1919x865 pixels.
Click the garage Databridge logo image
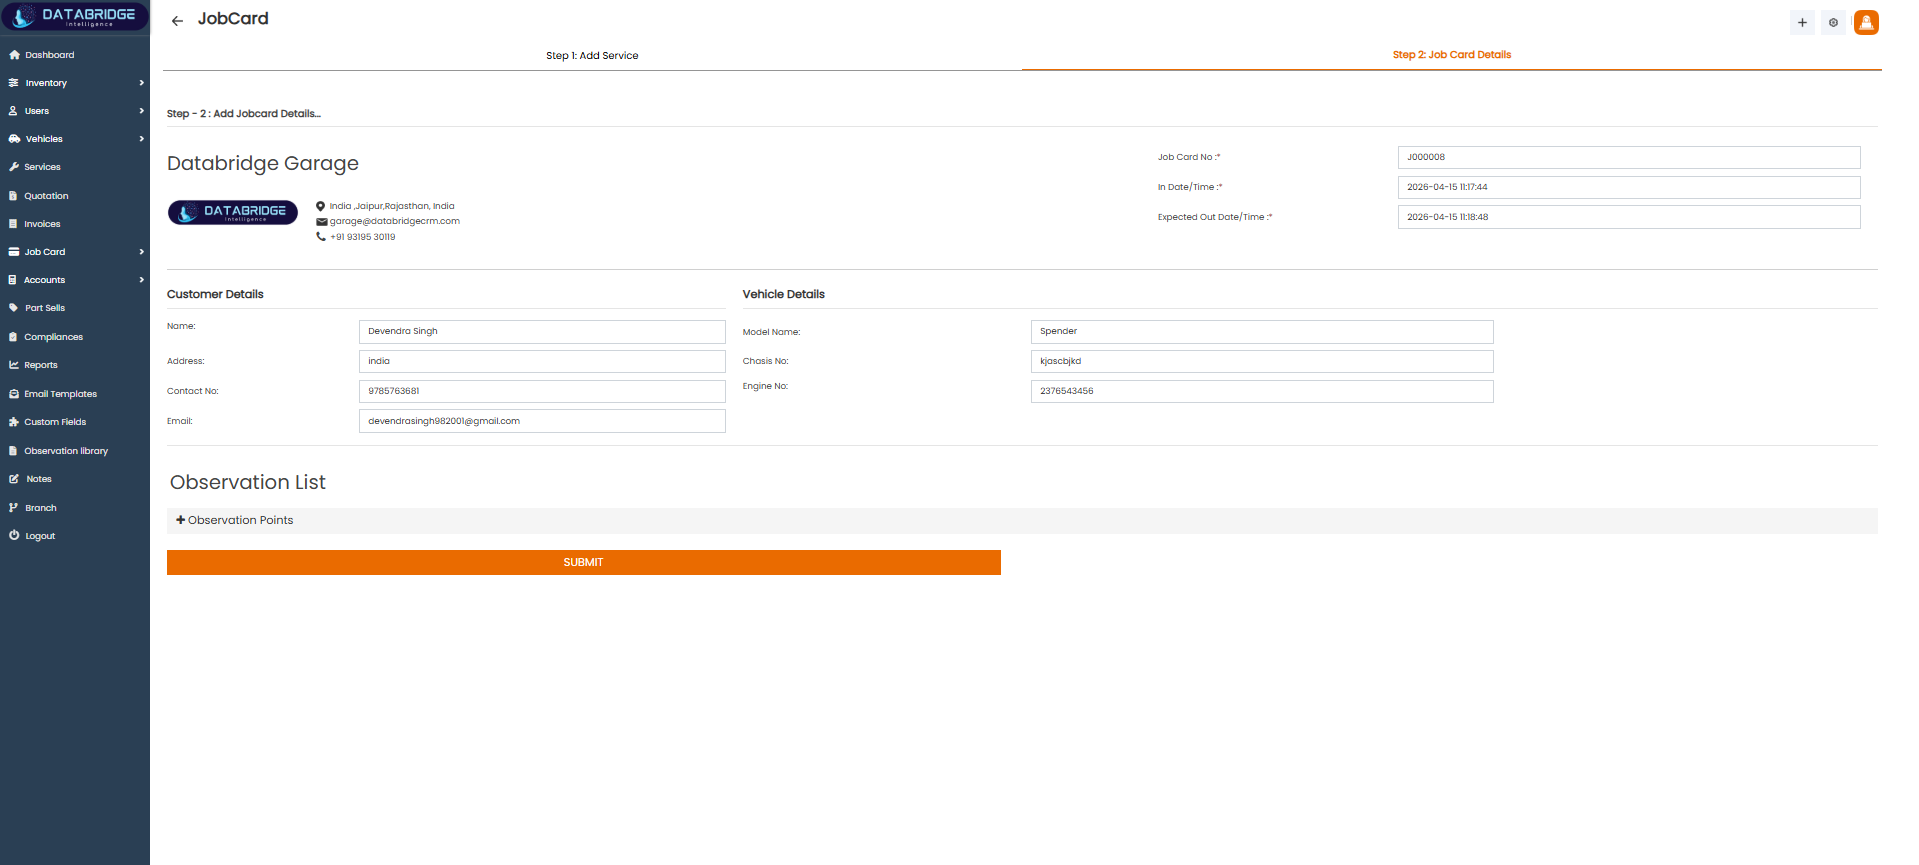pos(233,212)
